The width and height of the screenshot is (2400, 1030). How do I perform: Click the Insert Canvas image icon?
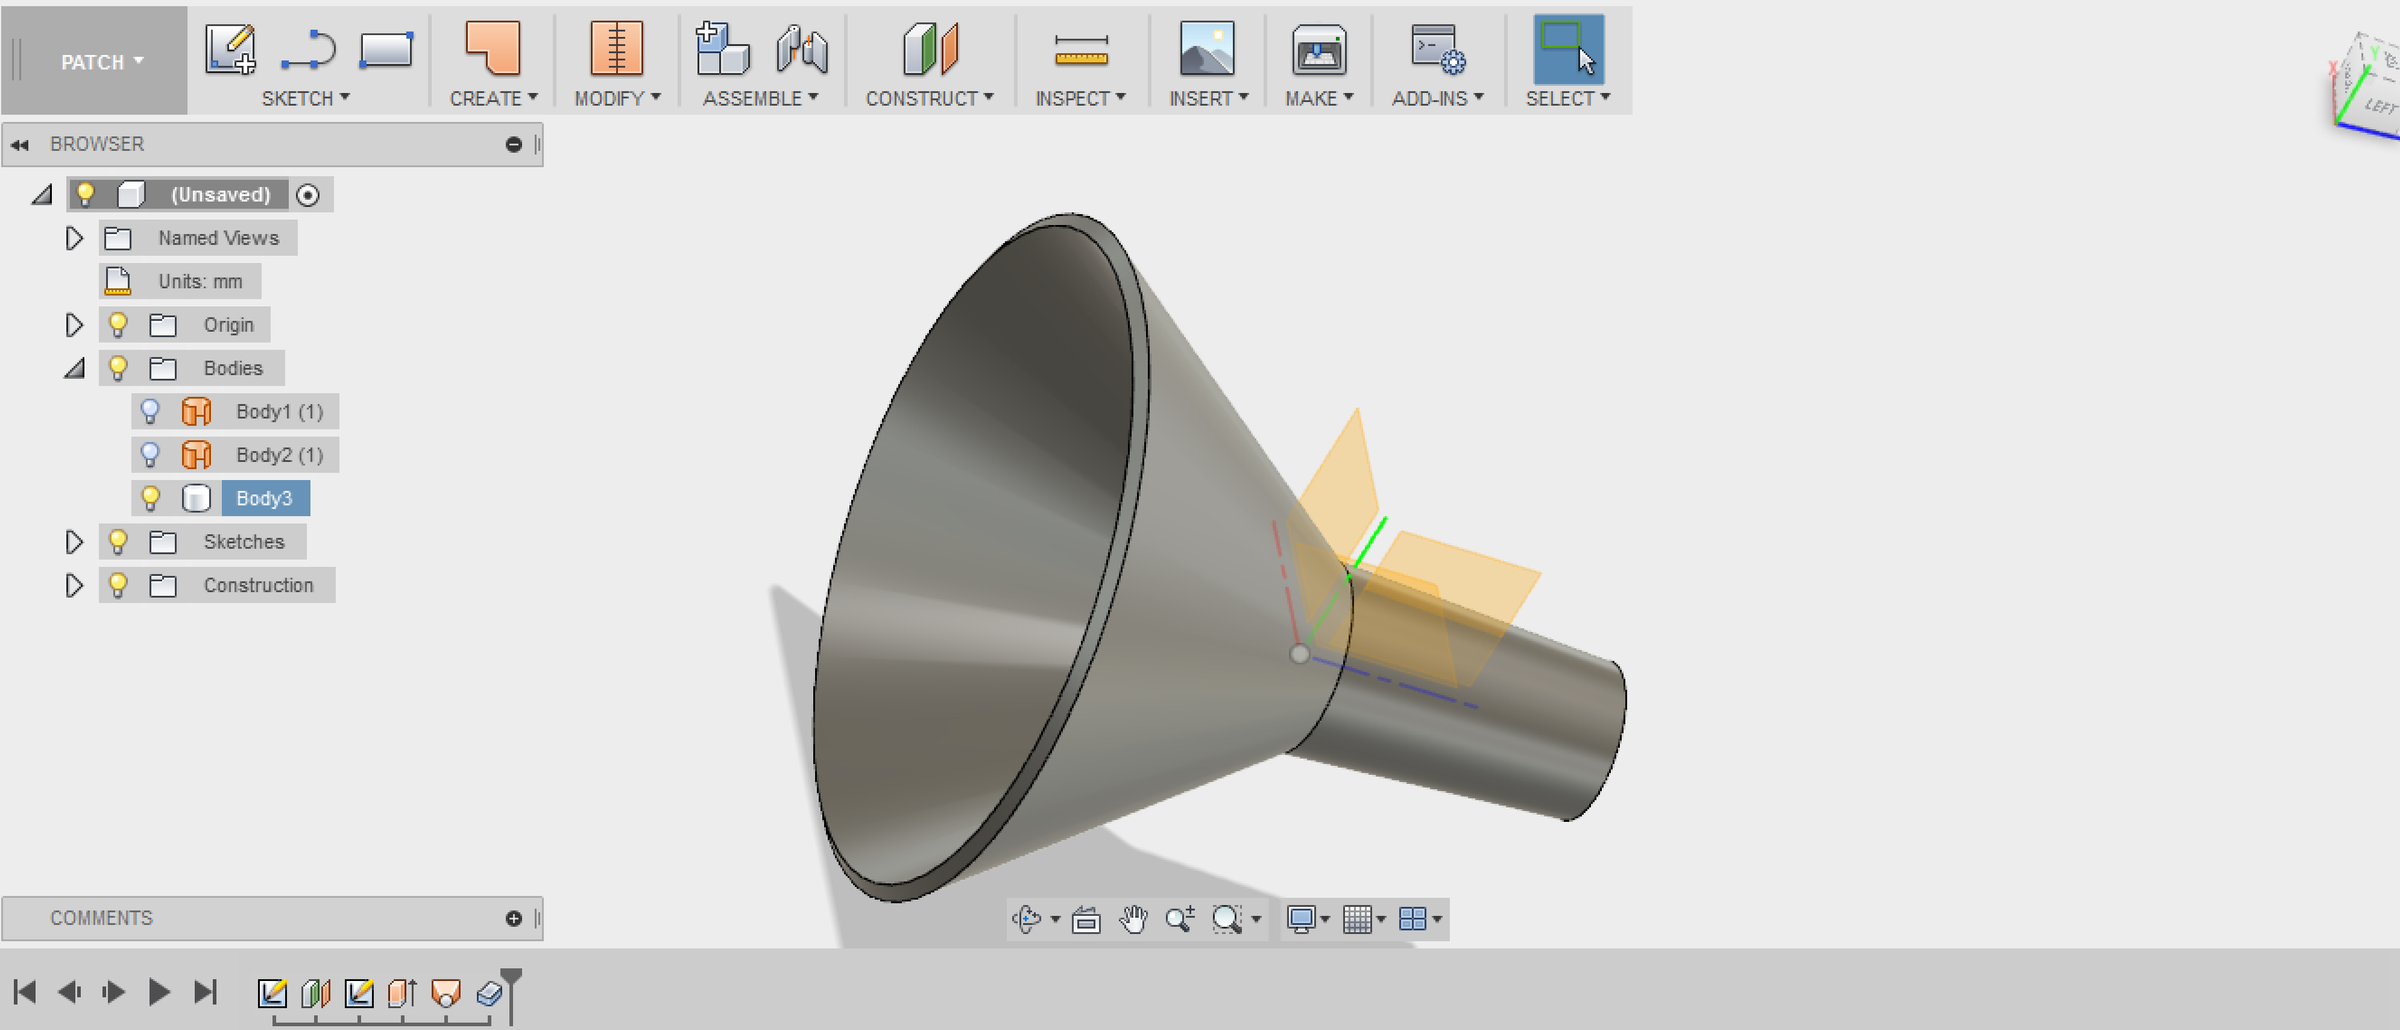tap(1205, 48)
